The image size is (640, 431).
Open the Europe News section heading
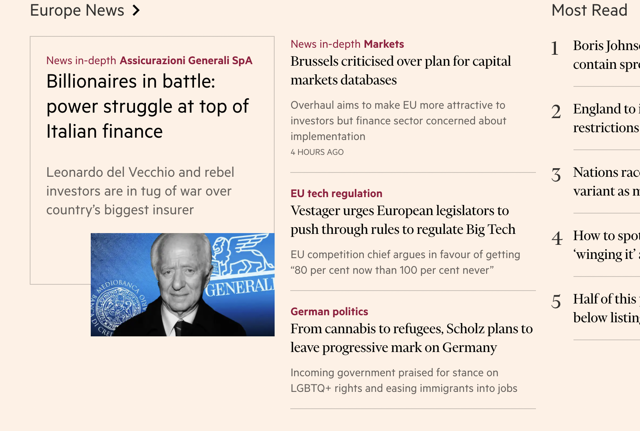tap(77, 11)
